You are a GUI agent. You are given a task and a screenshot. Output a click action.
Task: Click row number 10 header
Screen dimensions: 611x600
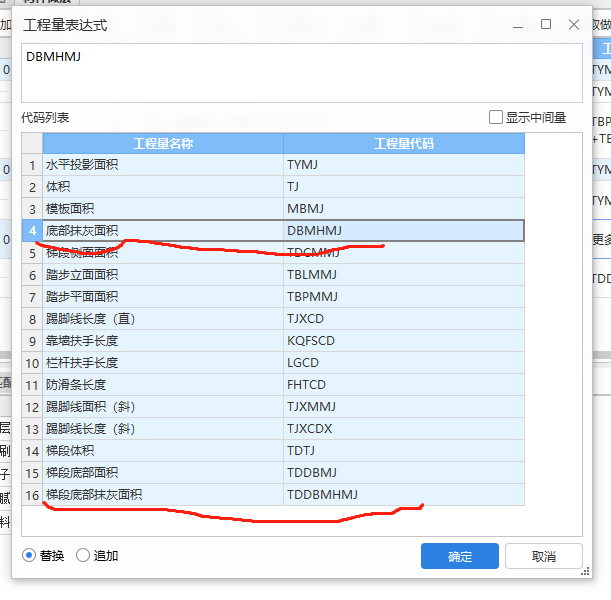[32, 363]
